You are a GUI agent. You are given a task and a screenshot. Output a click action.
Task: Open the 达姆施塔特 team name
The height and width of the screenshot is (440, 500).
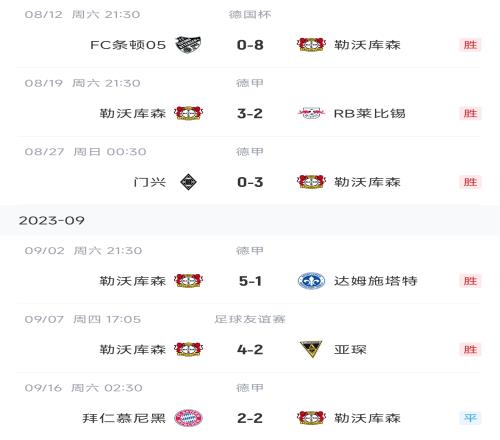click(376, 281)
